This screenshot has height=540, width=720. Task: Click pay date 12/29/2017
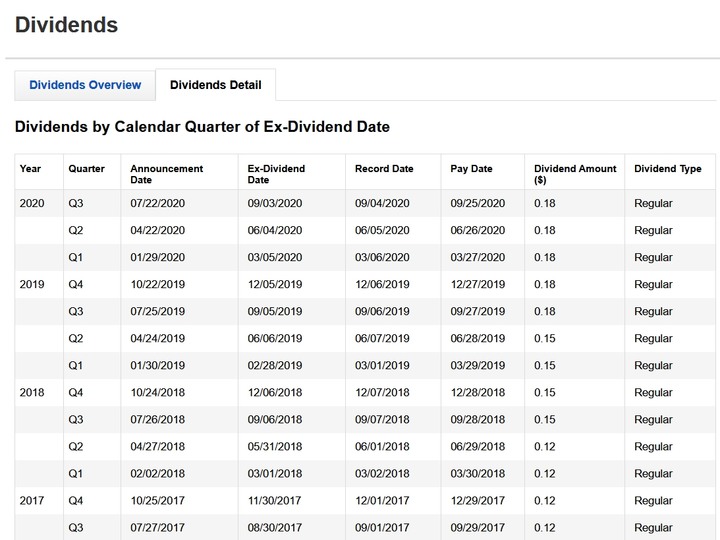(x=478, y=501)
